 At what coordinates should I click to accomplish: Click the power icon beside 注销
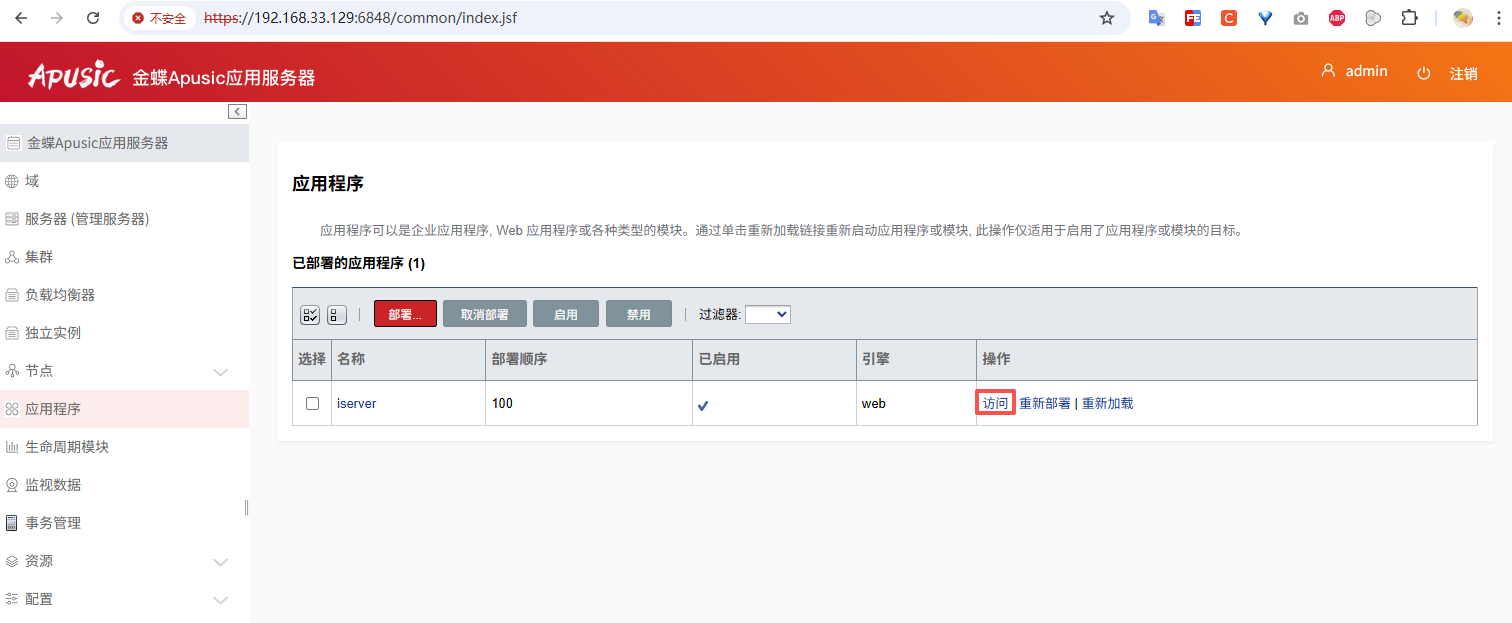(1424, 73)
